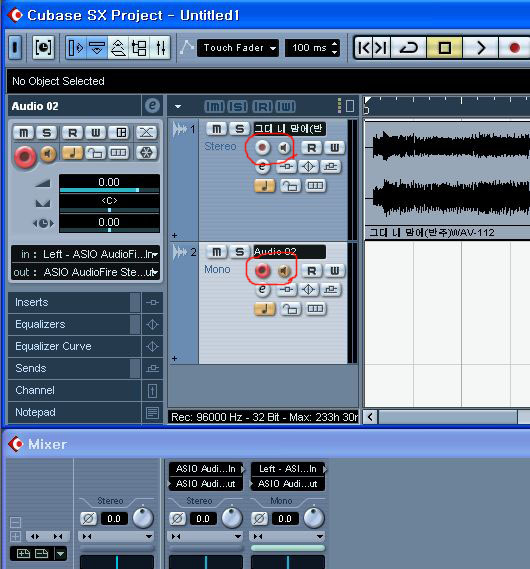Open the Automation mode Touch Fader dropdown
Viewport: 530px width, 569px height.
[x=238, y=48]
